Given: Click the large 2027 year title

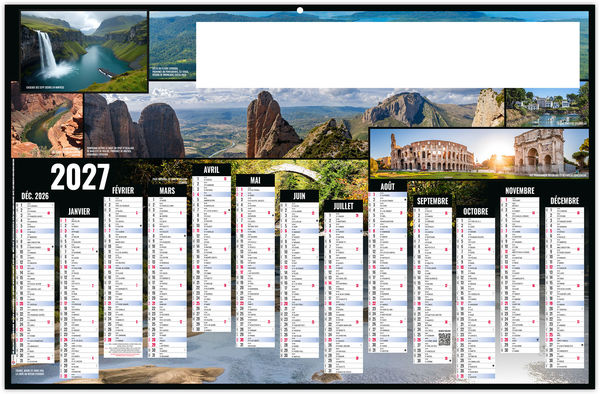Looking at the screenshot, I should click(x=80, y=177).
